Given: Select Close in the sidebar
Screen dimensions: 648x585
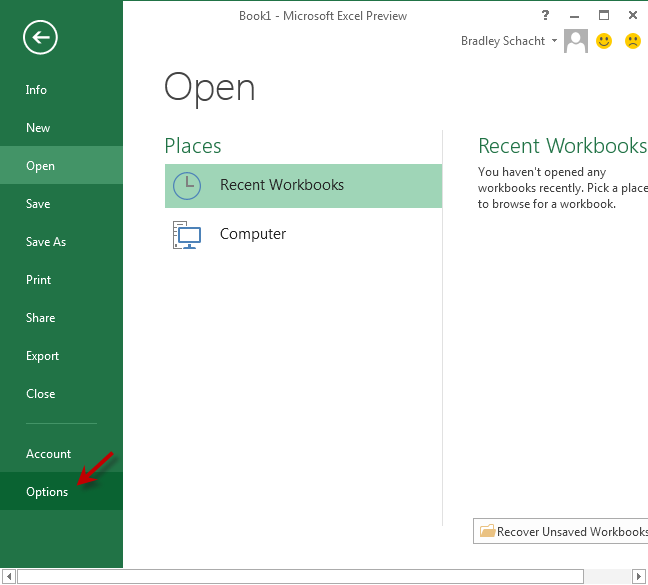Looking at the screenshot, I should pyautogui.click(x=61, y=394).
